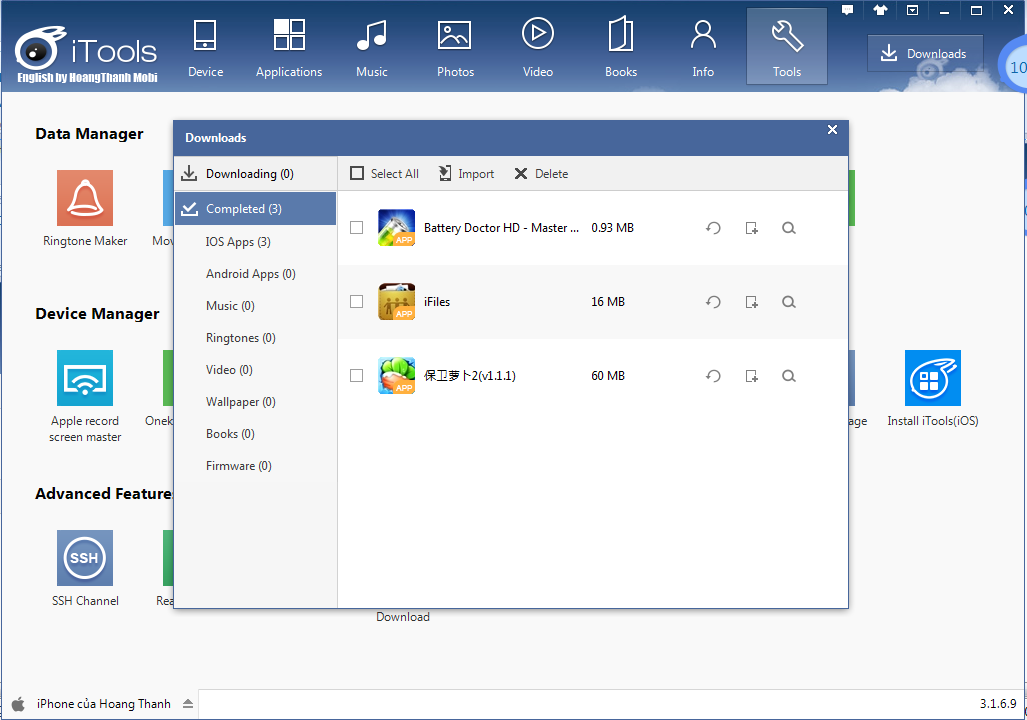1027x720 pixels.
Task: Switch to the Books tab
Action: coord(620,48)
